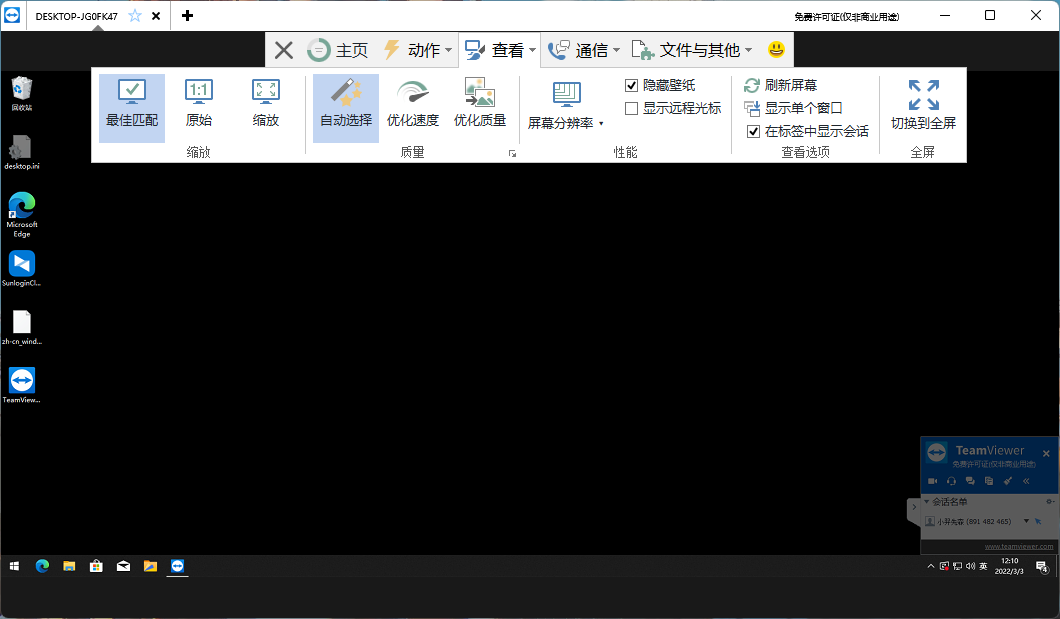This screenshot has height=619, width=1060.
Task: Click 刷新屏幕 to refresh remote screen
Action: pos(787,84)
